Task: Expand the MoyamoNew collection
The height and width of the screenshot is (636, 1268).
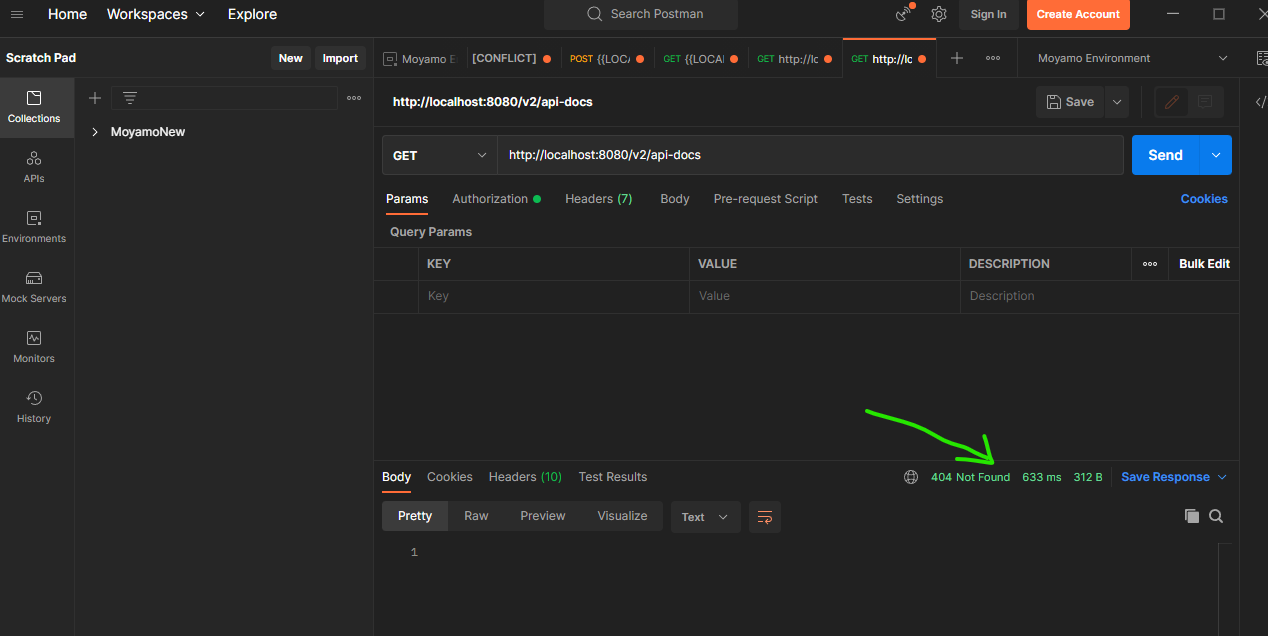Action: (x=95, y=132)
